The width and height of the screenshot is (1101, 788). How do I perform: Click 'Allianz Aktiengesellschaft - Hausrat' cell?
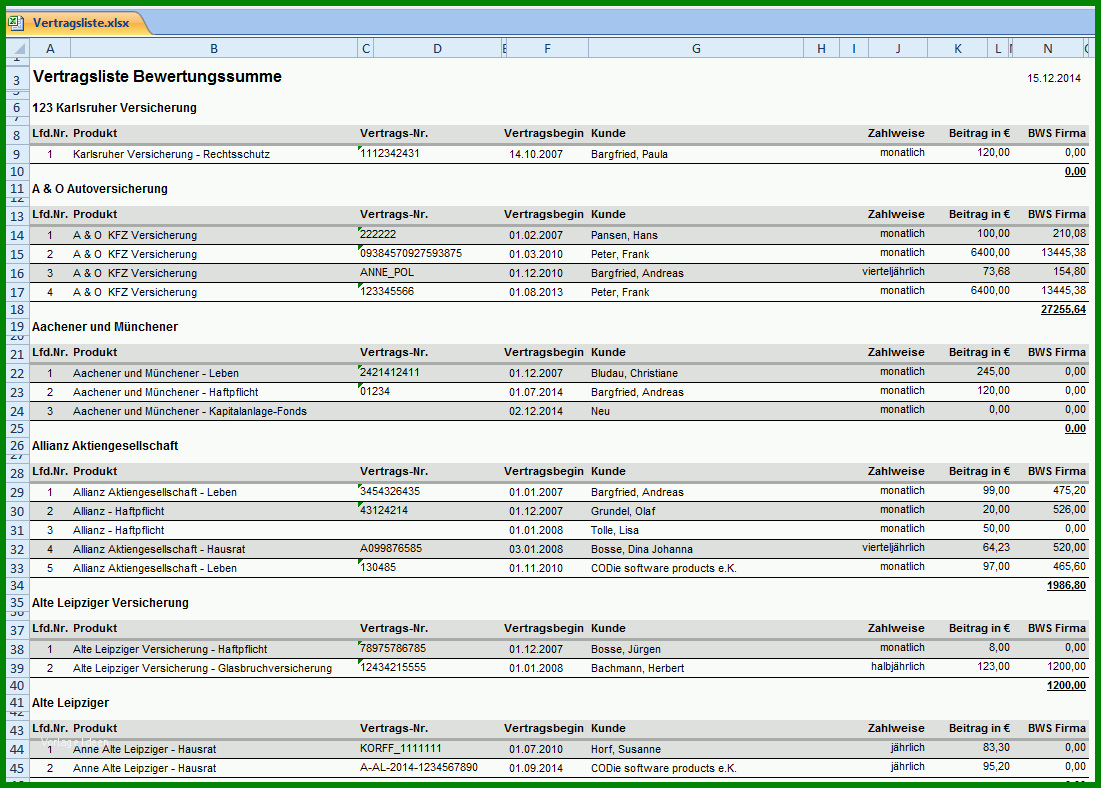coord(159,549)
